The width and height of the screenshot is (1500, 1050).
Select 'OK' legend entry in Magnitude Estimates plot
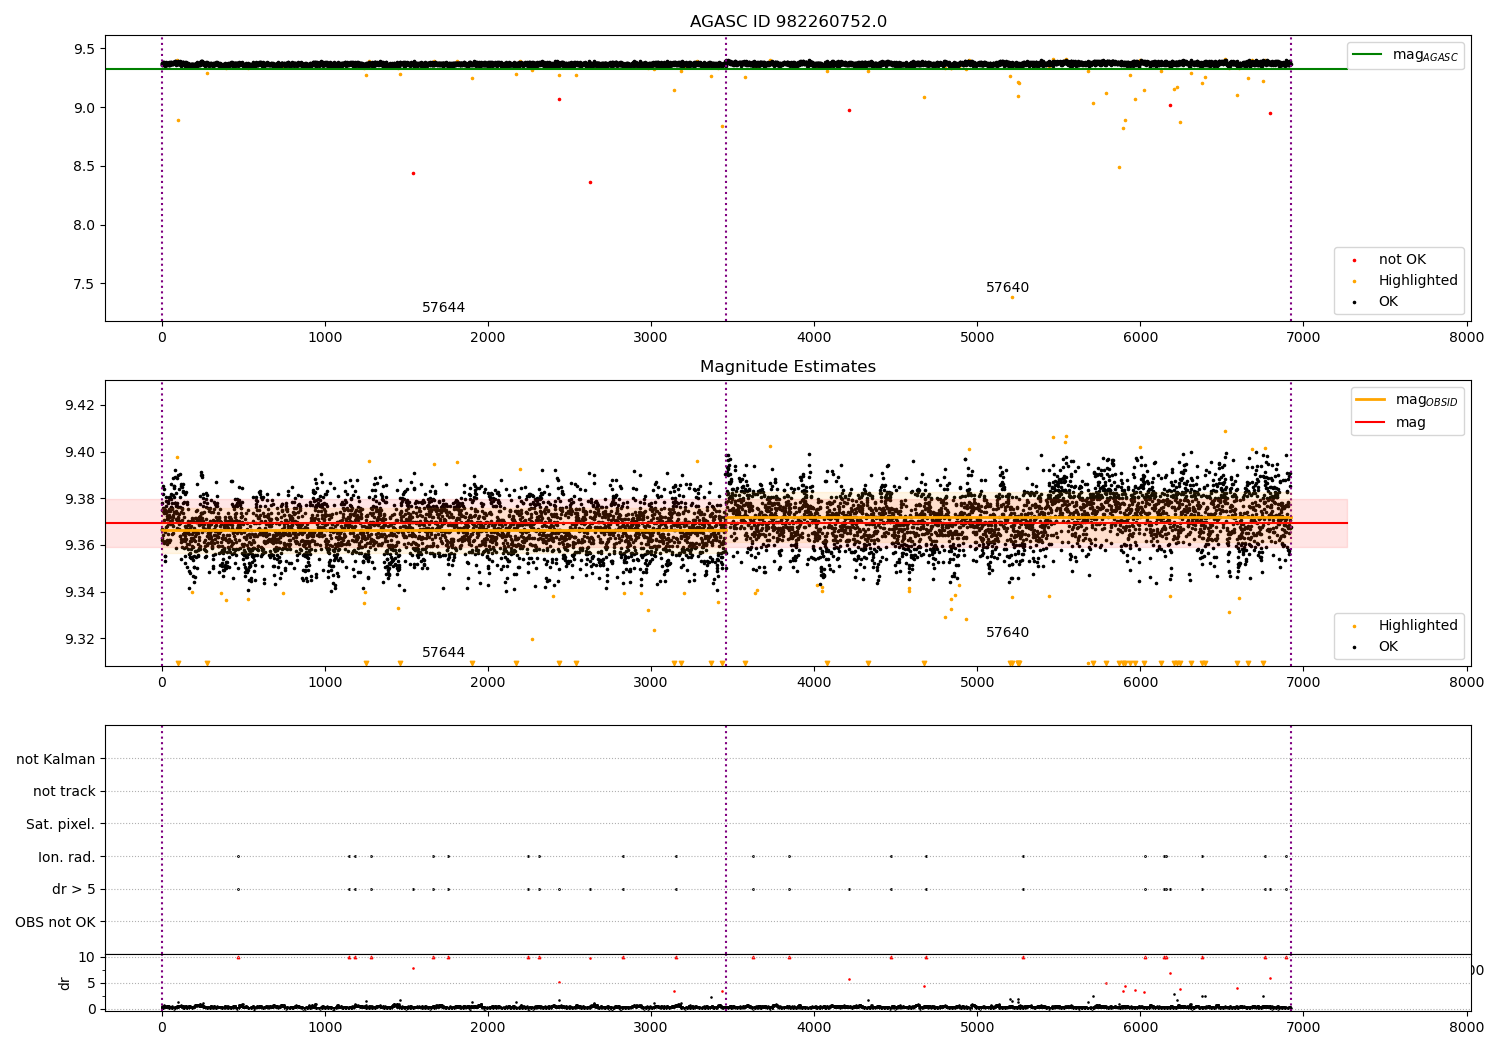(1377, 647)
